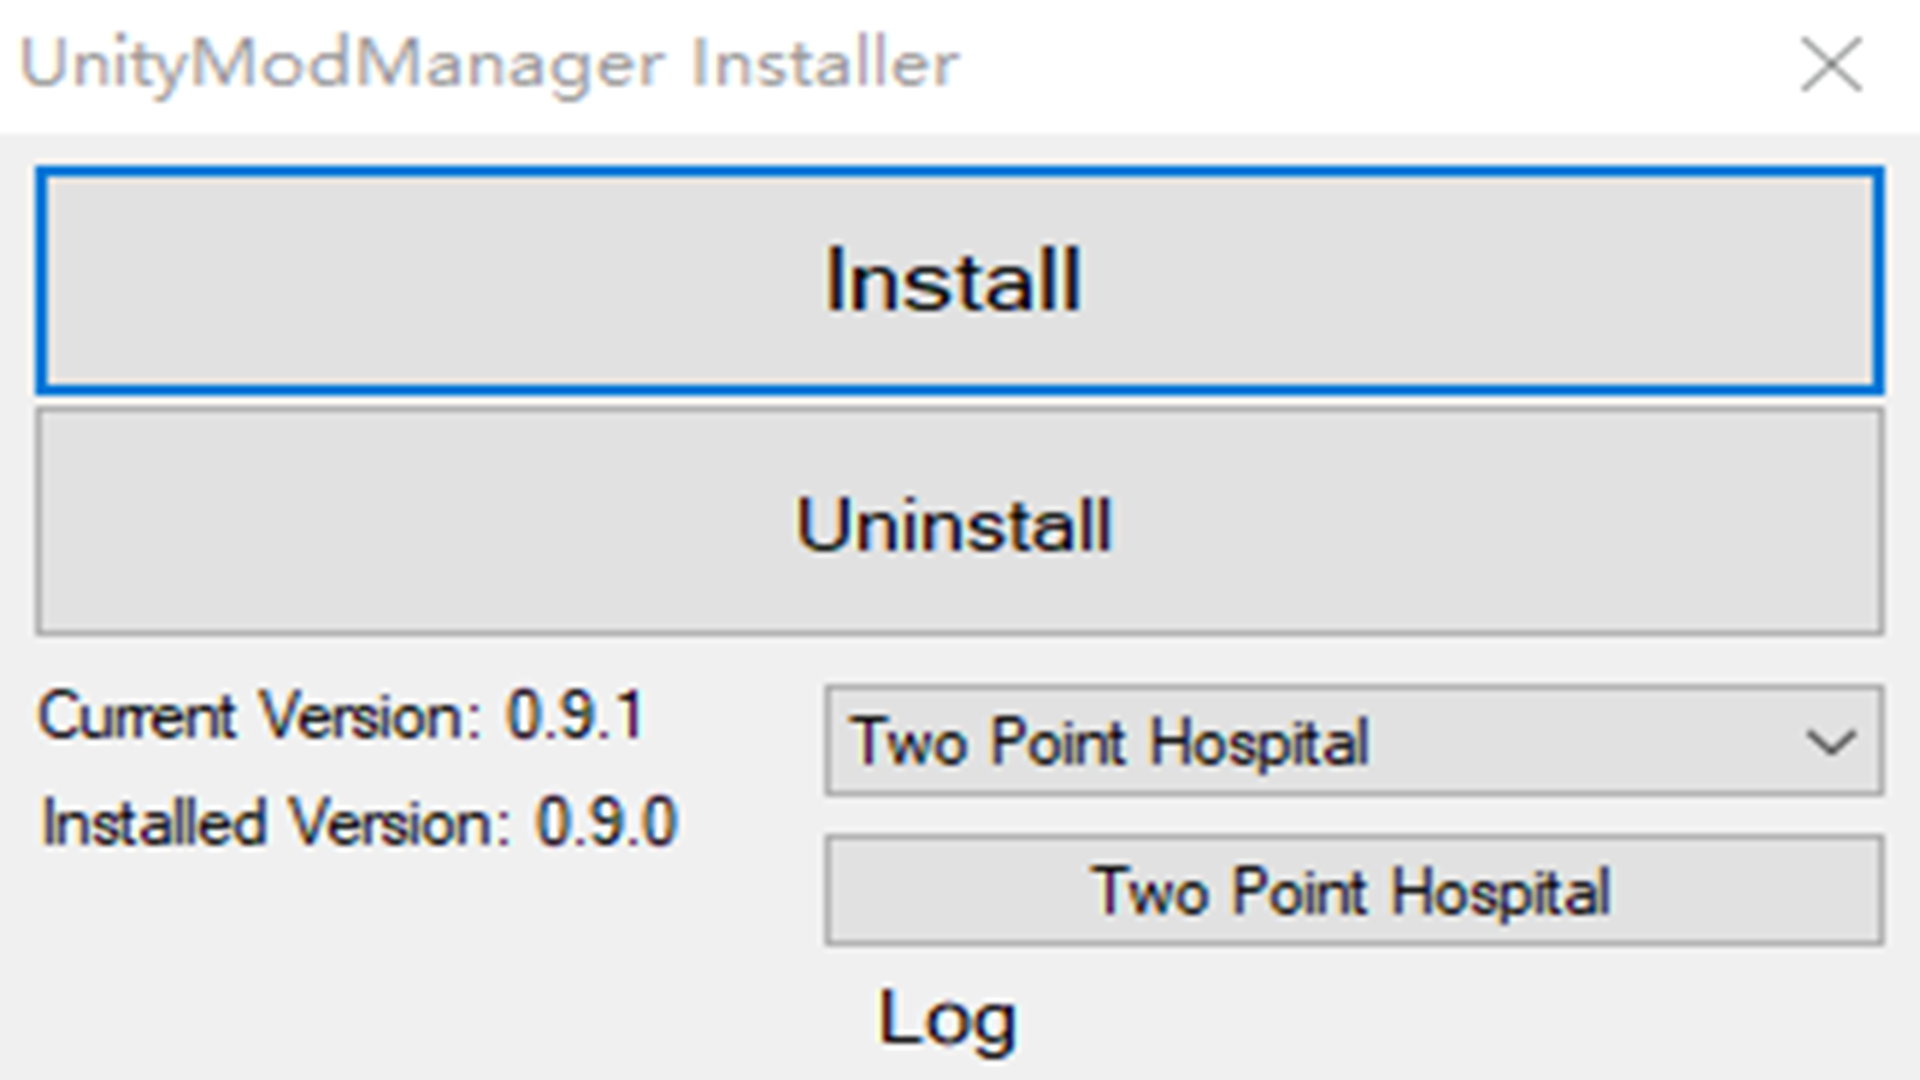This screenshot has height=1080, width=1920.
Task: Click the dropdown chevron arrow icon
Action: coord(1830,742)
